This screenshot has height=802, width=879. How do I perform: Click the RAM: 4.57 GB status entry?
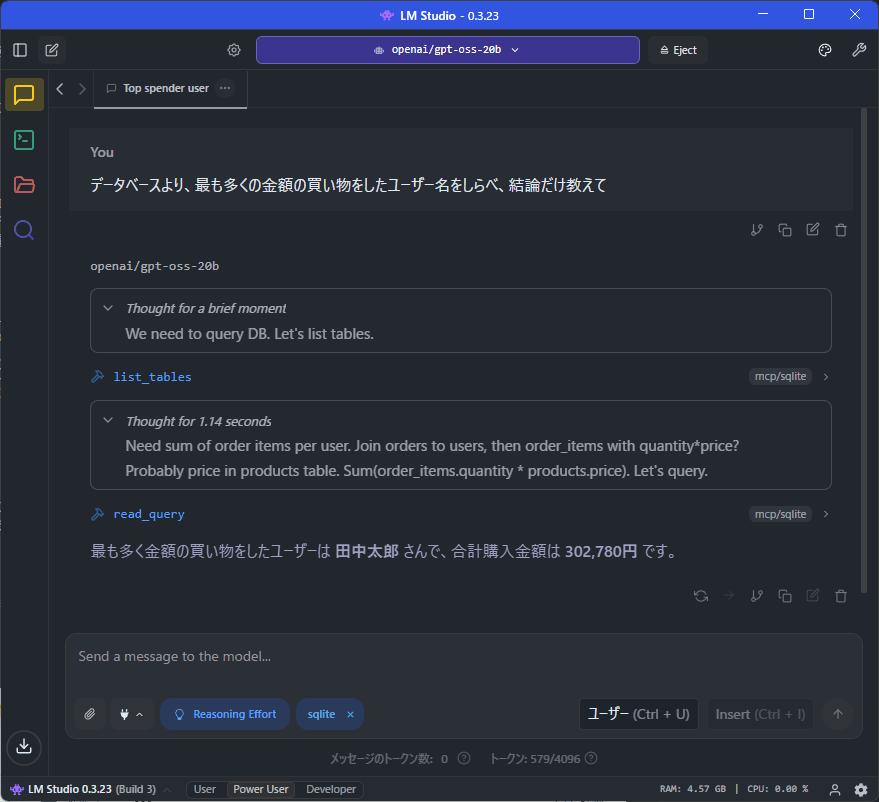[692, 789]
